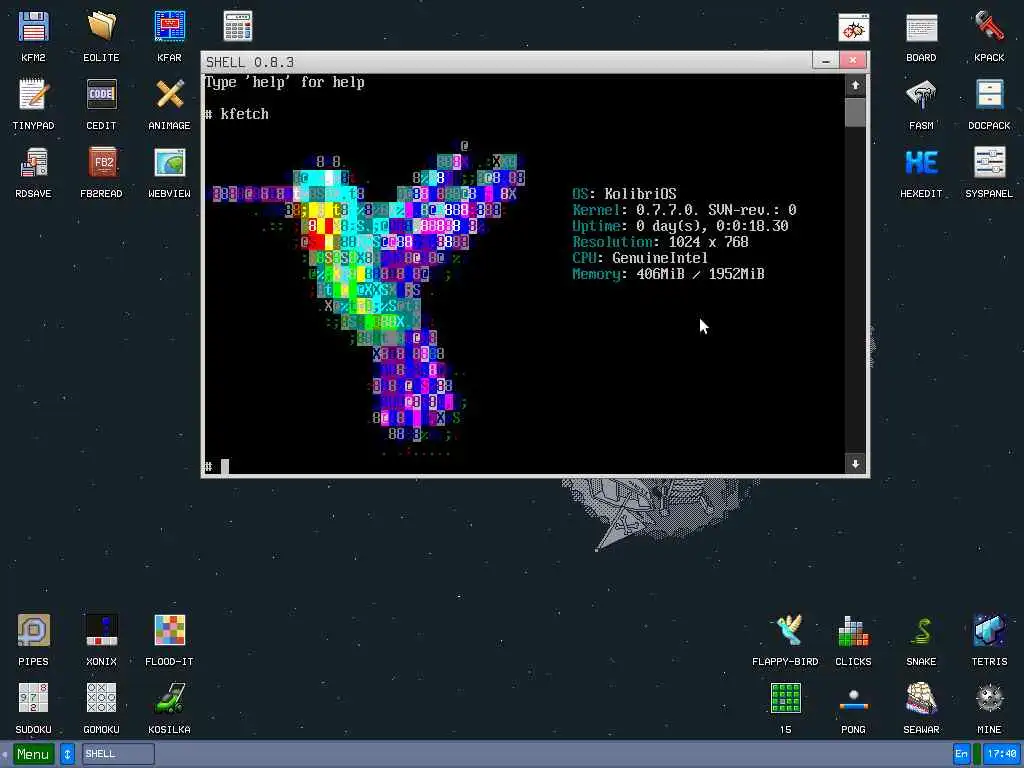1024x768 pixels.
Task: Click the green indicator beside En
Action: pos(977,754)
